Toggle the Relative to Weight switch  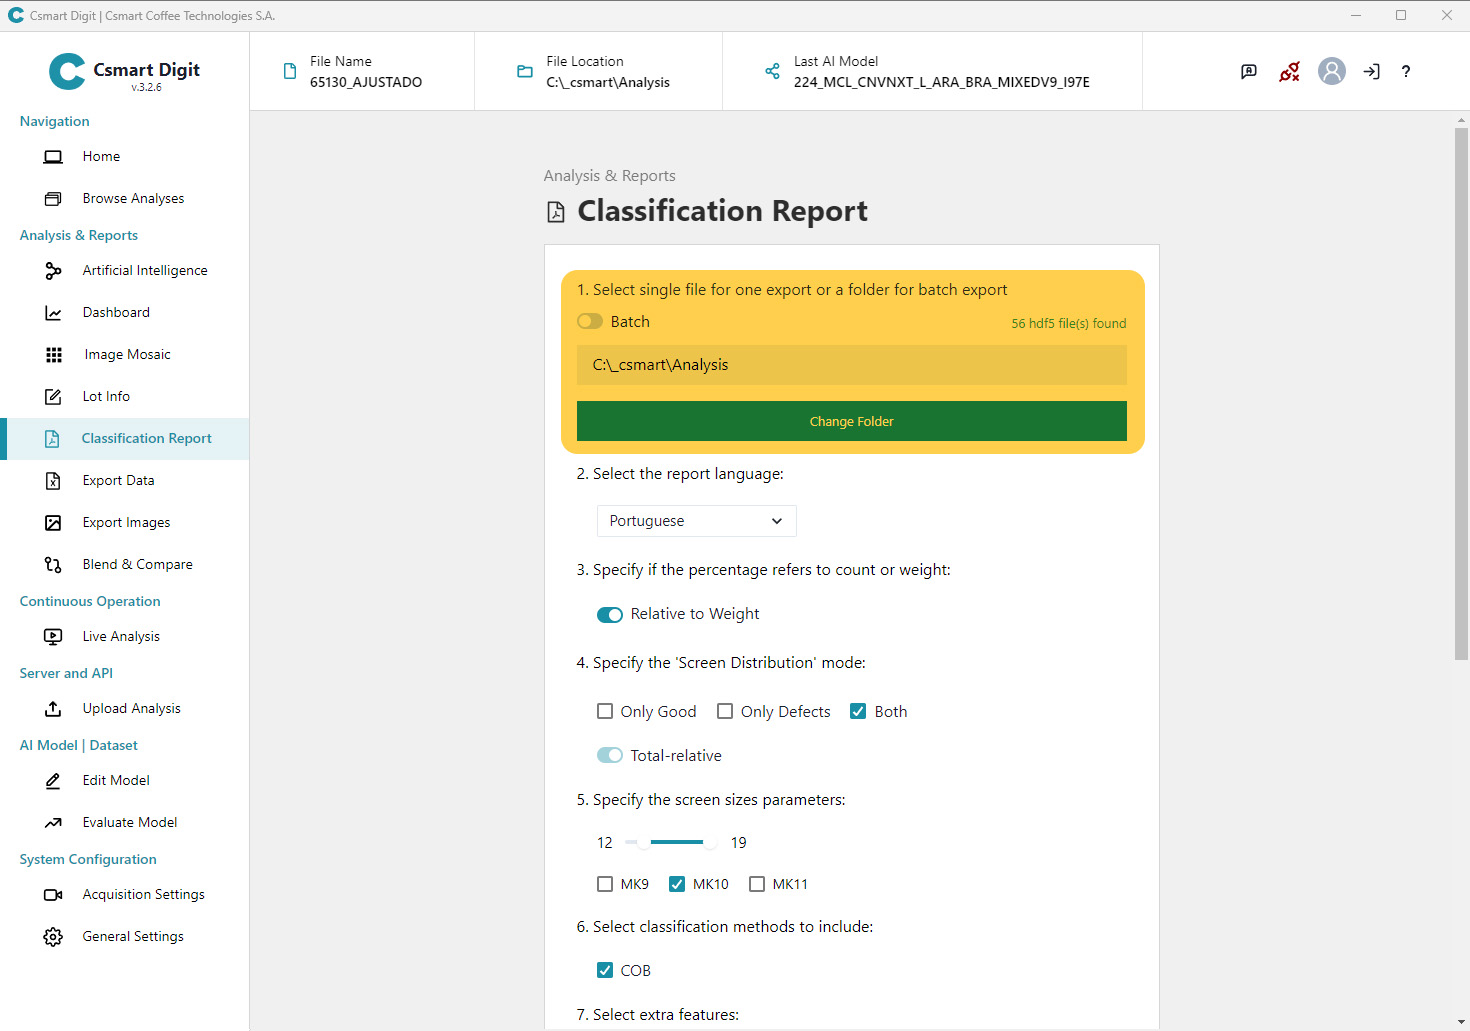click(x=610, y=615)
